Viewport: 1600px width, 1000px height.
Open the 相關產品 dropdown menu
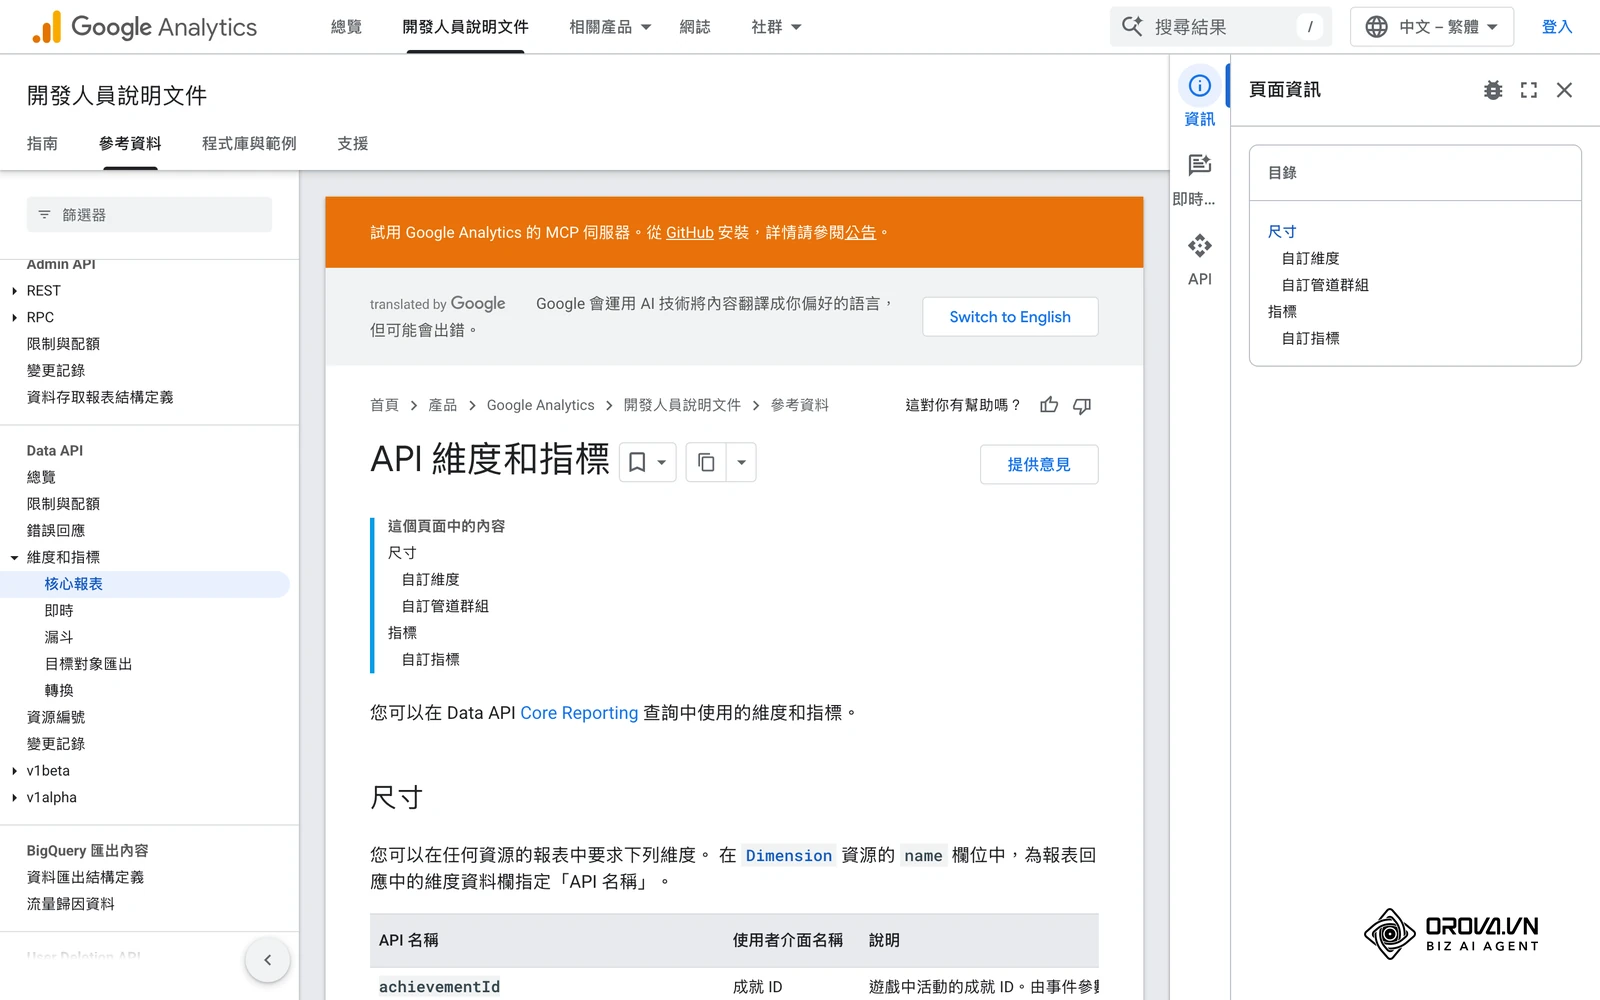pos(610,27)
